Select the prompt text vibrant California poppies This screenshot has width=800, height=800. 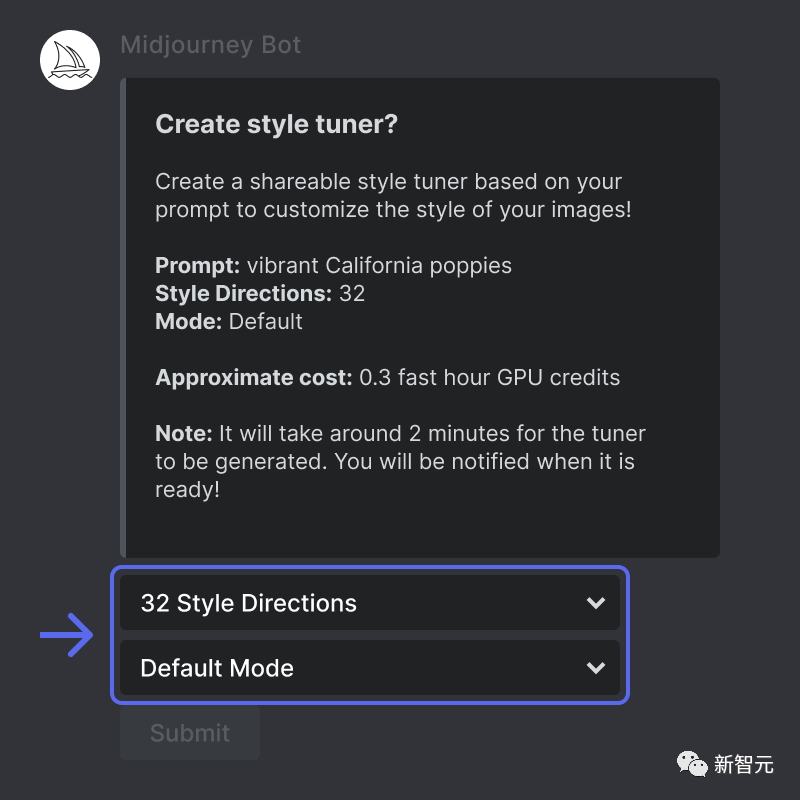coord(379,265)
